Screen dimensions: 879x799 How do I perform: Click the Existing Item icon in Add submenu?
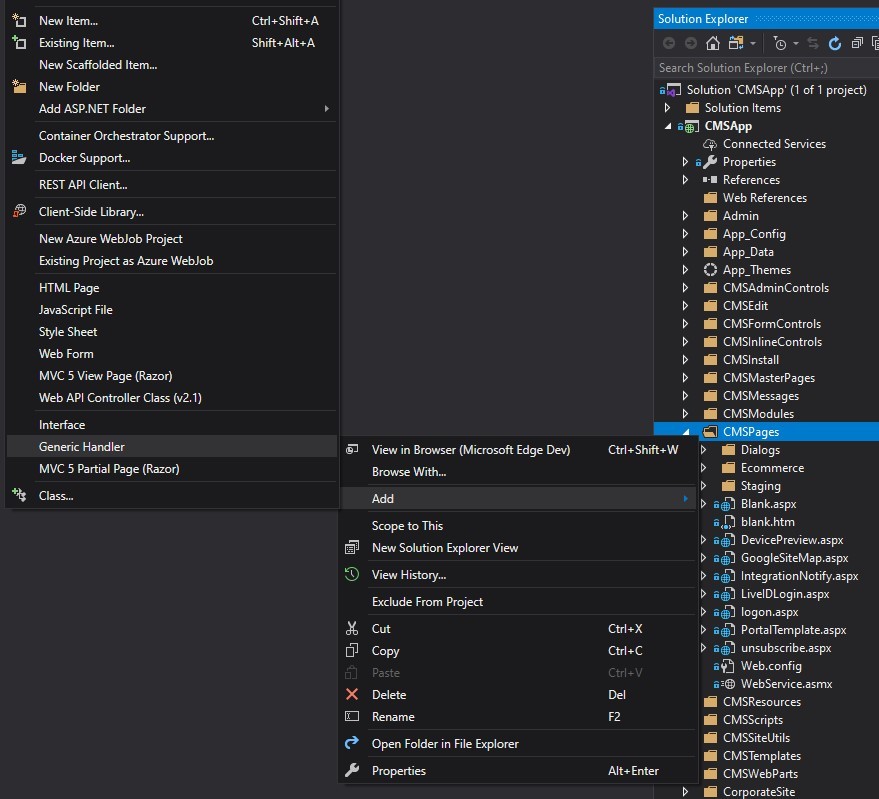click(19, 43)
